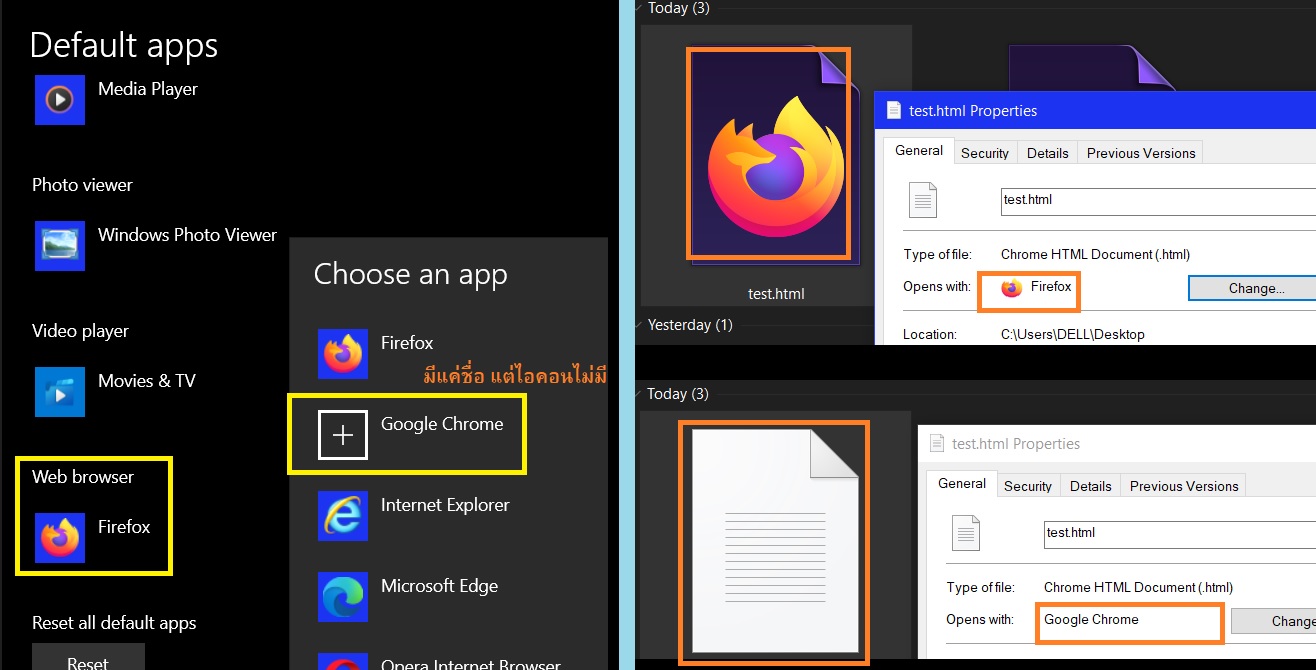Collapse the lower Today (3) group
This screenshot has width=1316, height=670.
640,394
